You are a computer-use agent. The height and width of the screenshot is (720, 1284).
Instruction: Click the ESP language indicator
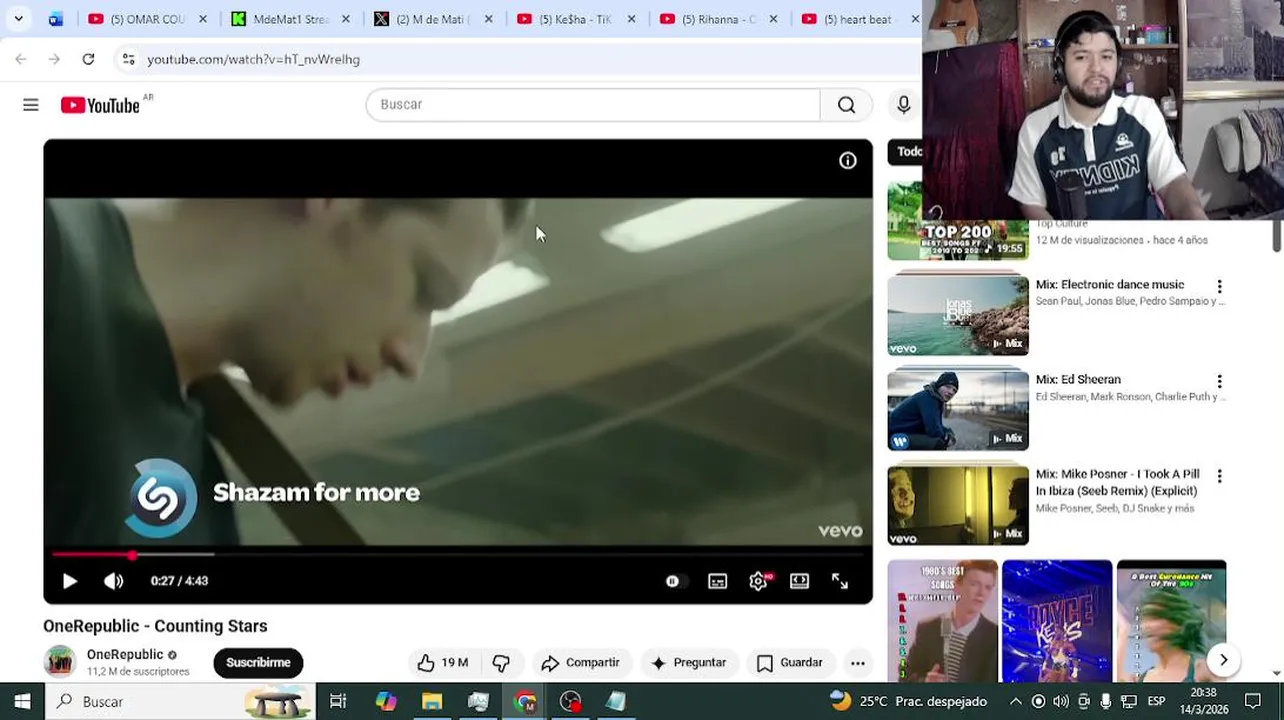pyautogui.click(x=1156, y=701)
